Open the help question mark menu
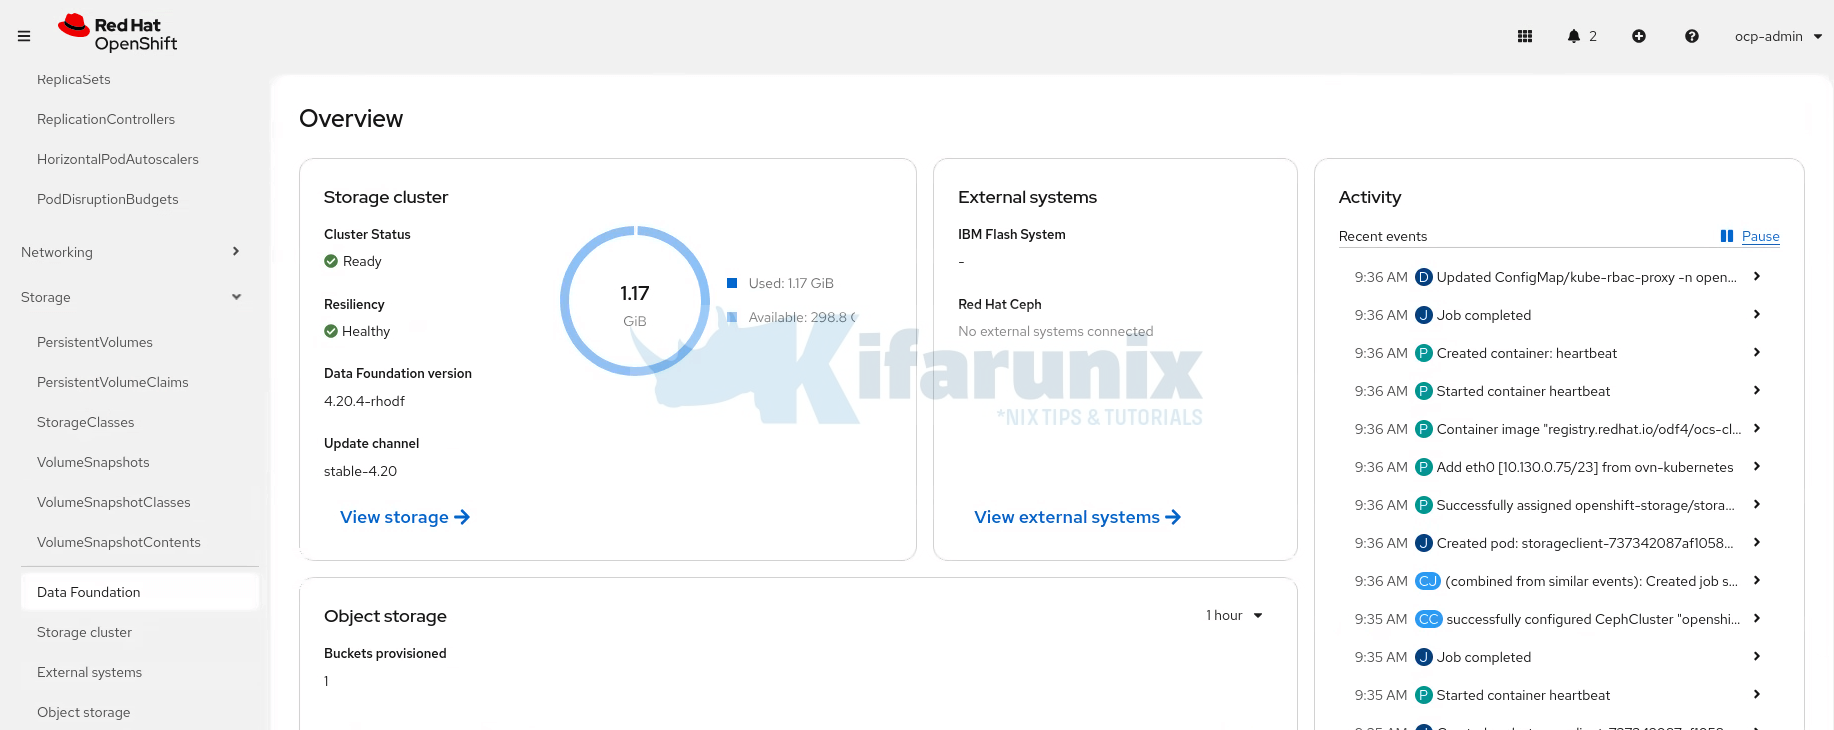The height and width of the screenshot is (730, 1834). click(x=1692, y=36)
